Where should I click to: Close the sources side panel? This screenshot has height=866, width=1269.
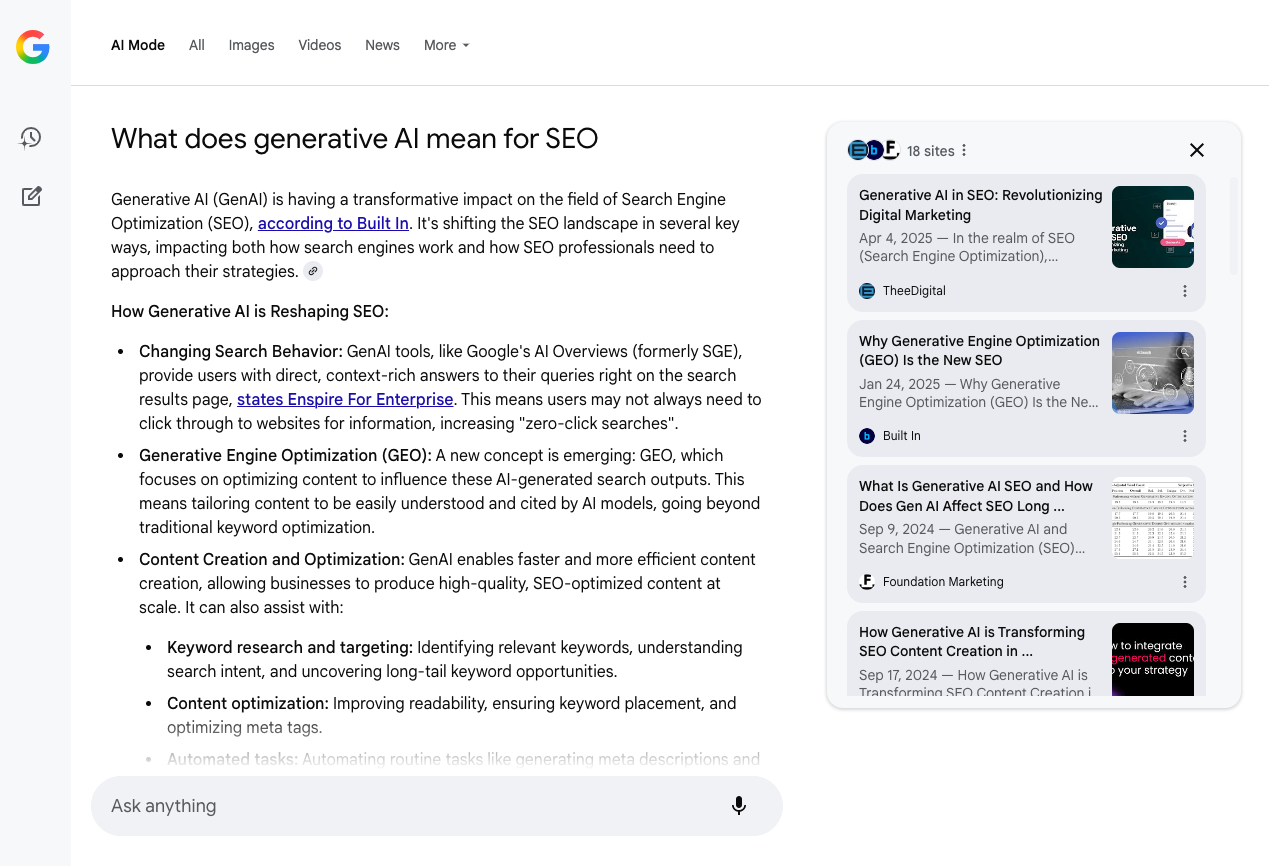pyautogui.click(x=1197, y=150)
